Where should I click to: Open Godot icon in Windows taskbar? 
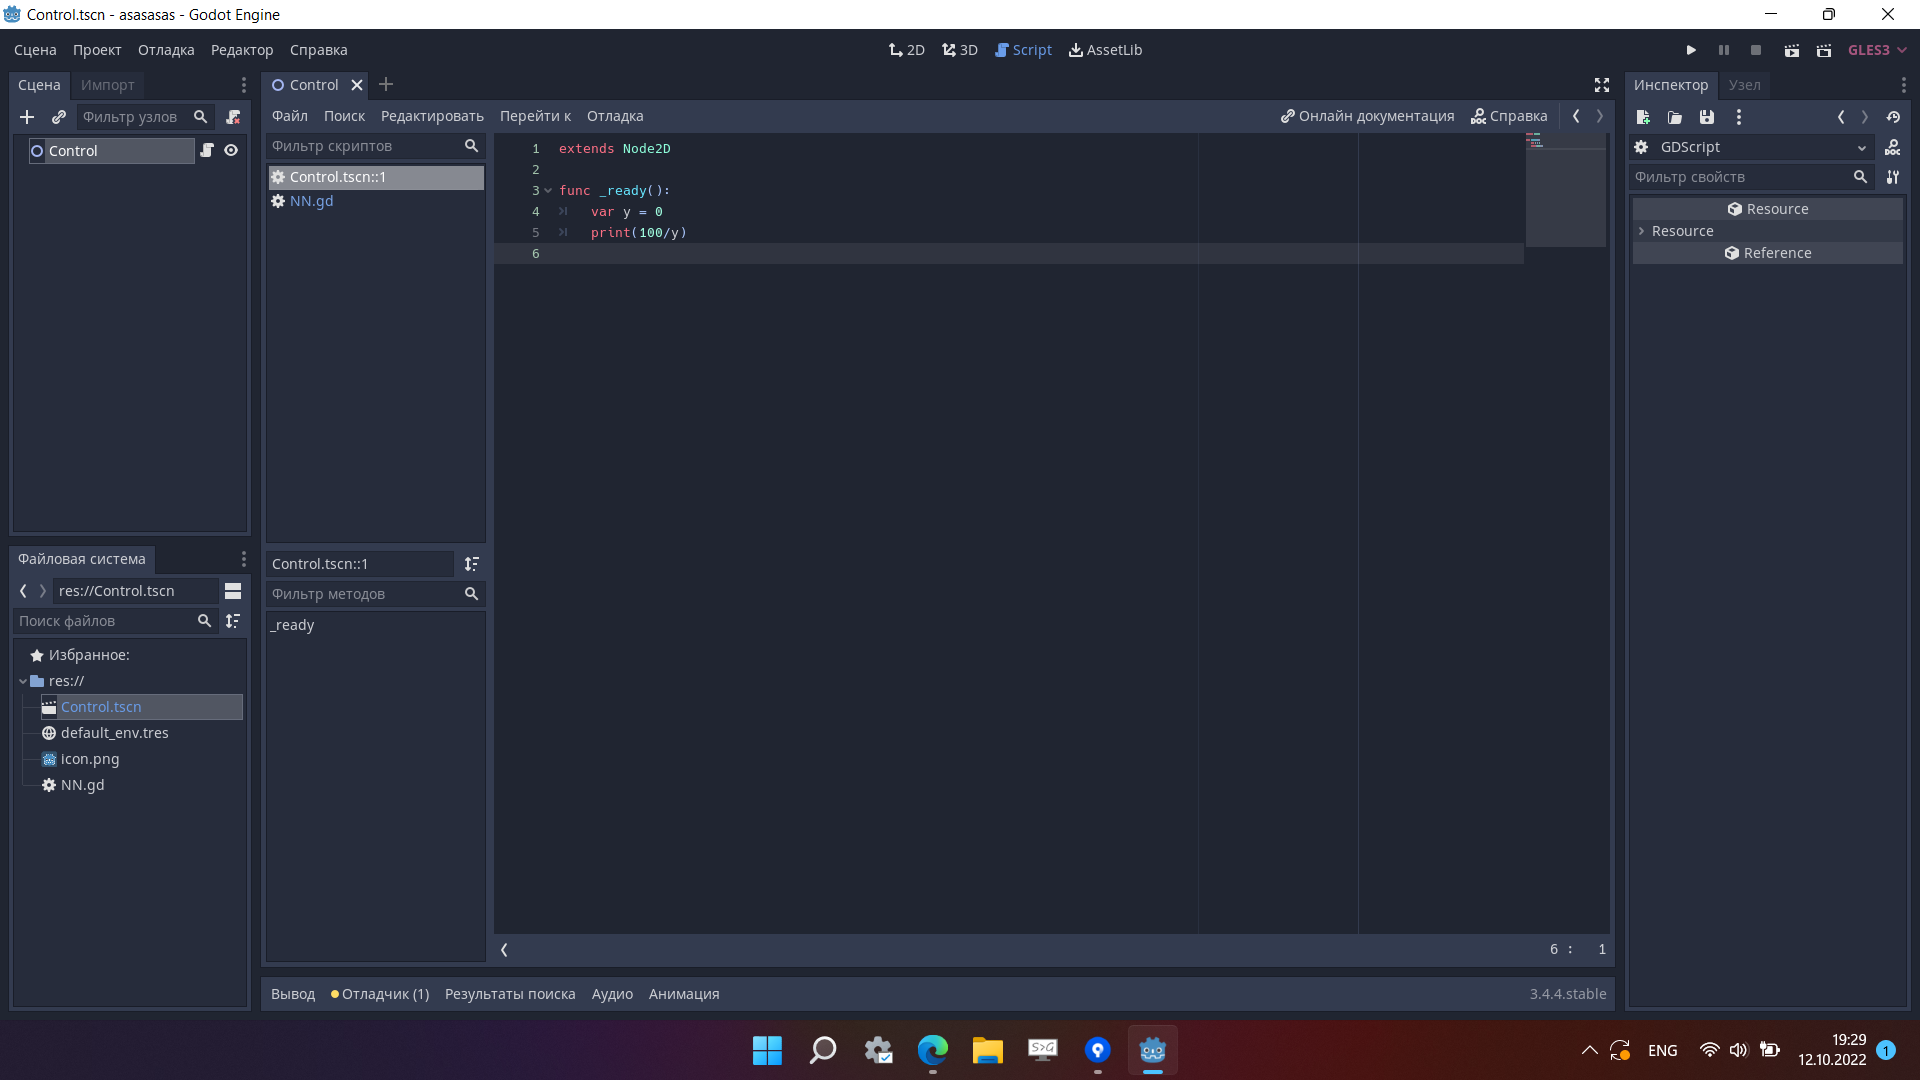[1152, 1050]
